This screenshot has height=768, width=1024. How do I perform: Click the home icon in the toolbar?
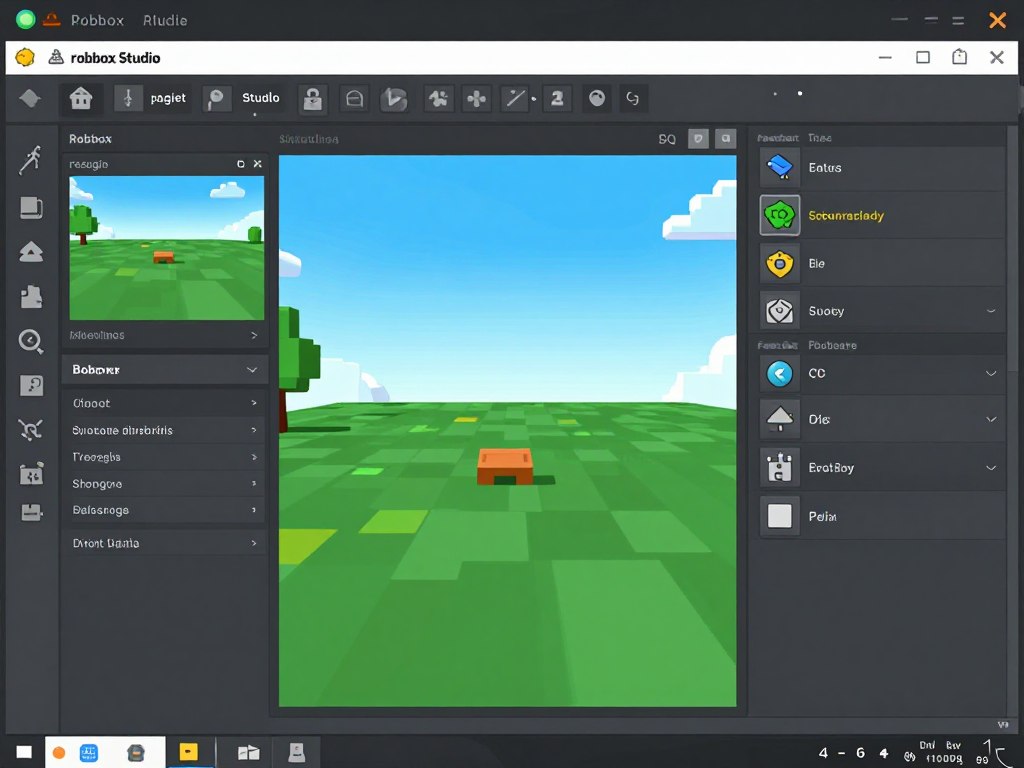[x=81, y=99]
